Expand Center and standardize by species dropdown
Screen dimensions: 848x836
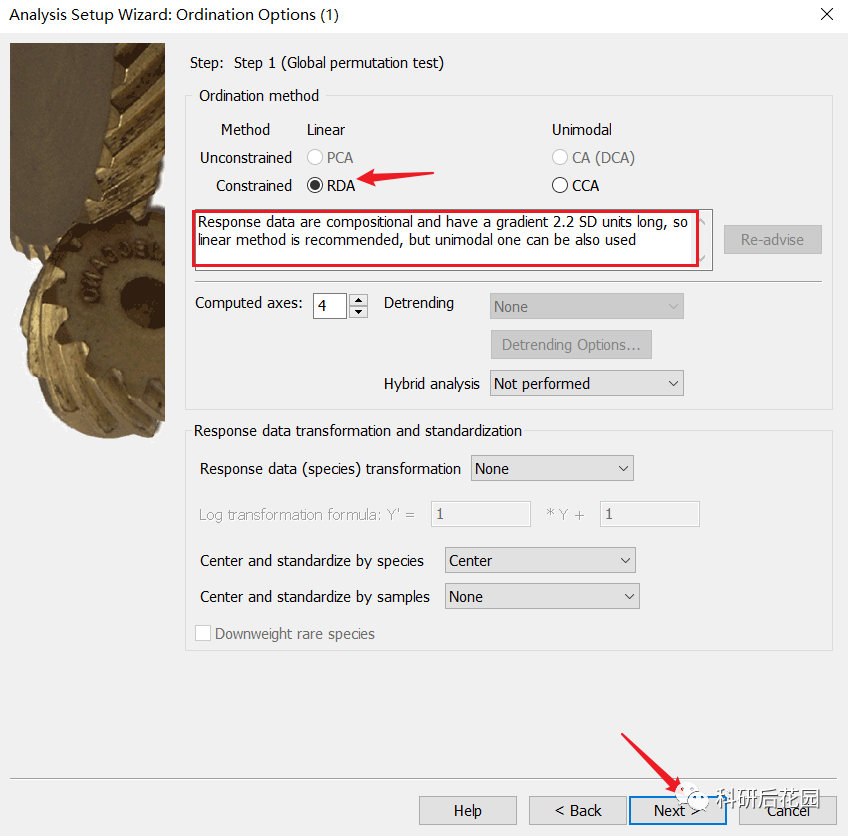(540, 560)
